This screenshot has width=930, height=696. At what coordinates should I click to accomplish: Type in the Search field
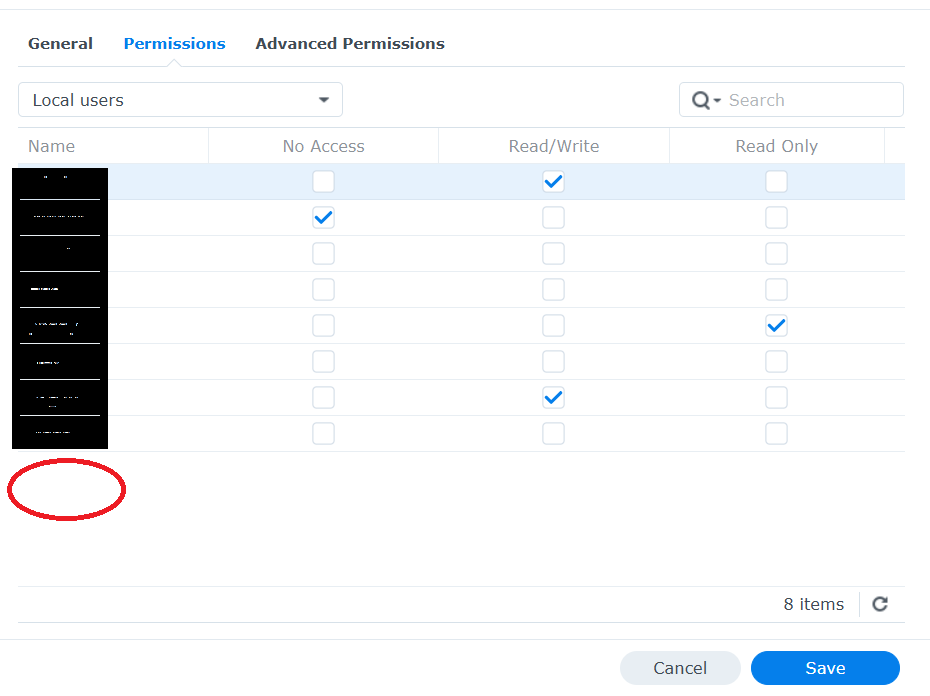pyautogui.click(x=810, y=100)
